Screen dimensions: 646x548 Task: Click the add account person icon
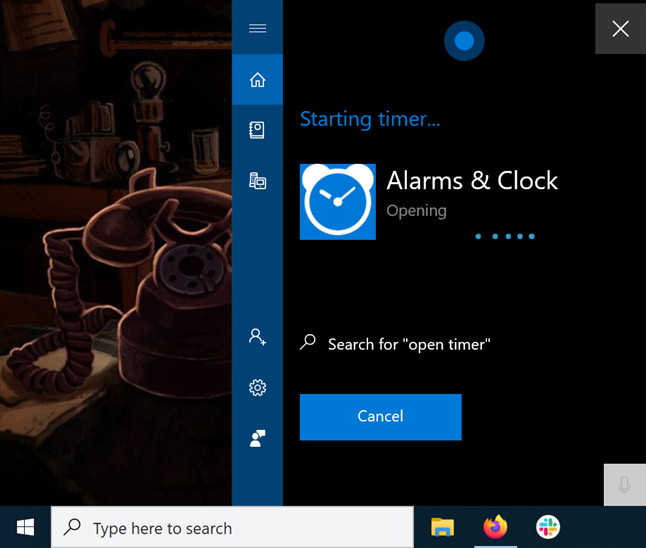[x=257, y=337]
